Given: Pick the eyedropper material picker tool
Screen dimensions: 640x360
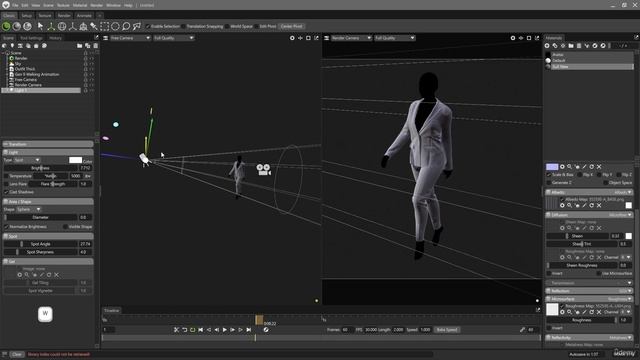Looking at the screenshot, I should point(94,27).
